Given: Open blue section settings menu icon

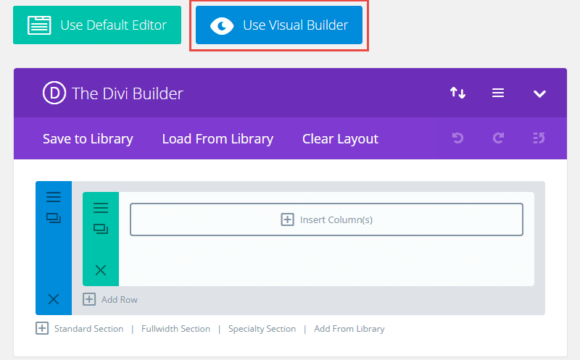Looking at the screenshot, I should click(53, 197).
